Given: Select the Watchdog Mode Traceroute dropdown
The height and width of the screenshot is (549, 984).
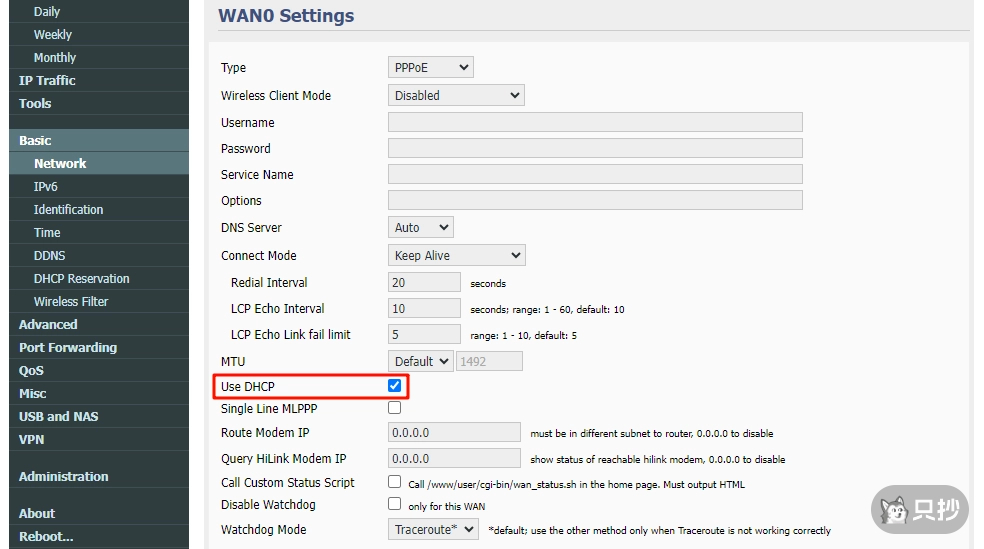Looking at the screenshot, I should pyautogui.click(x=433, y=529).
